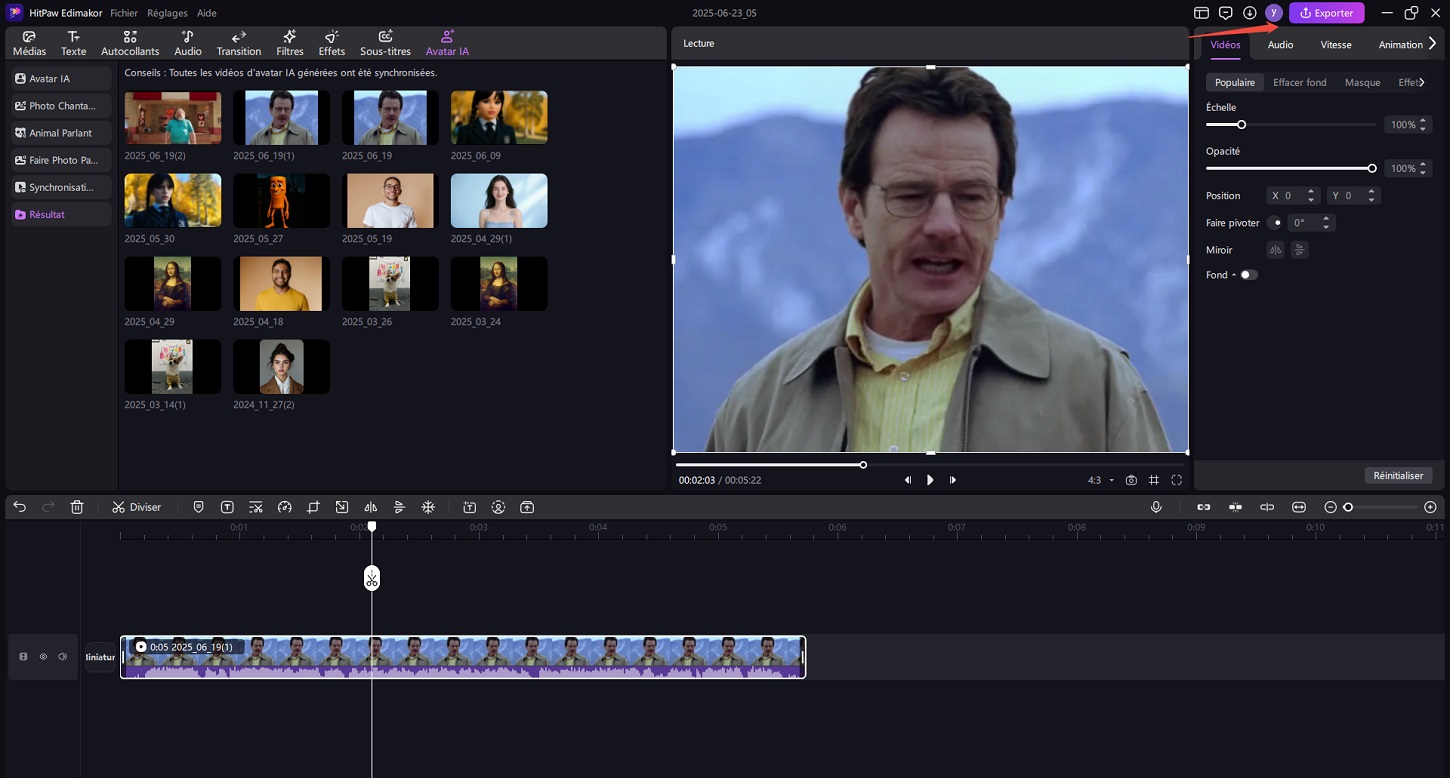Click the marker shield icon in timeline toolbar
1450x778 pixels.
pyautogui.click(x=198, y=507)
